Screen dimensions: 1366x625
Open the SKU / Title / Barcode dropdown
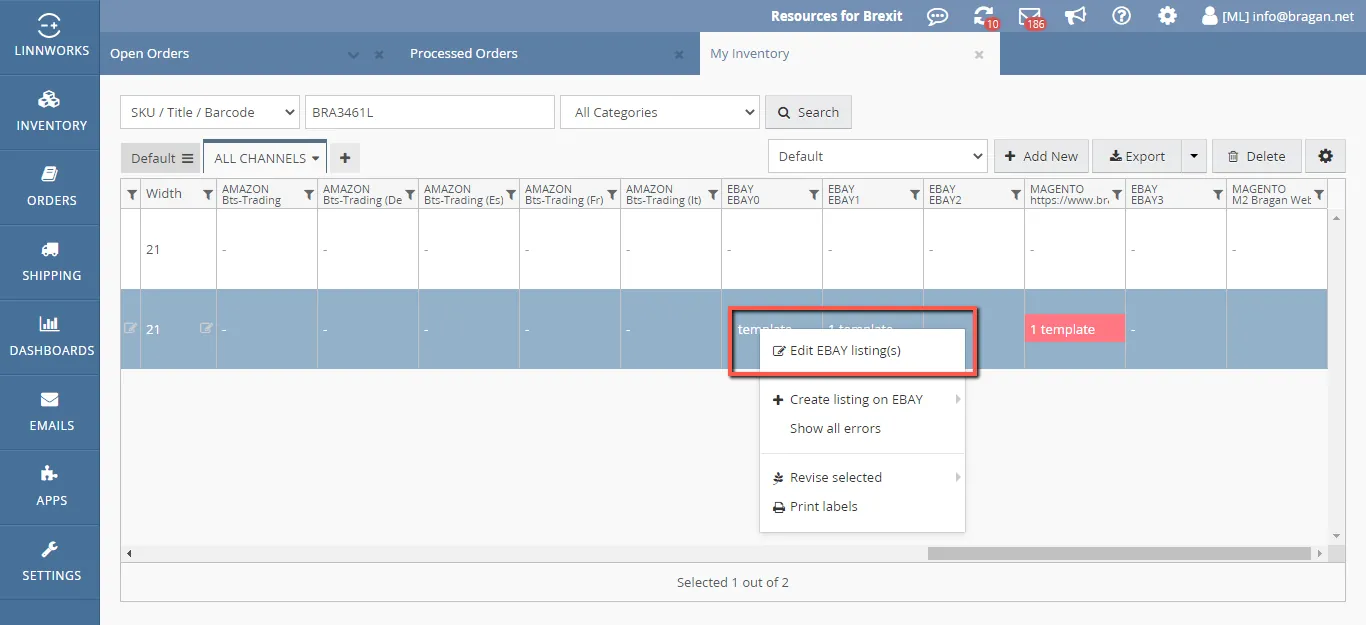coord(210,112)
